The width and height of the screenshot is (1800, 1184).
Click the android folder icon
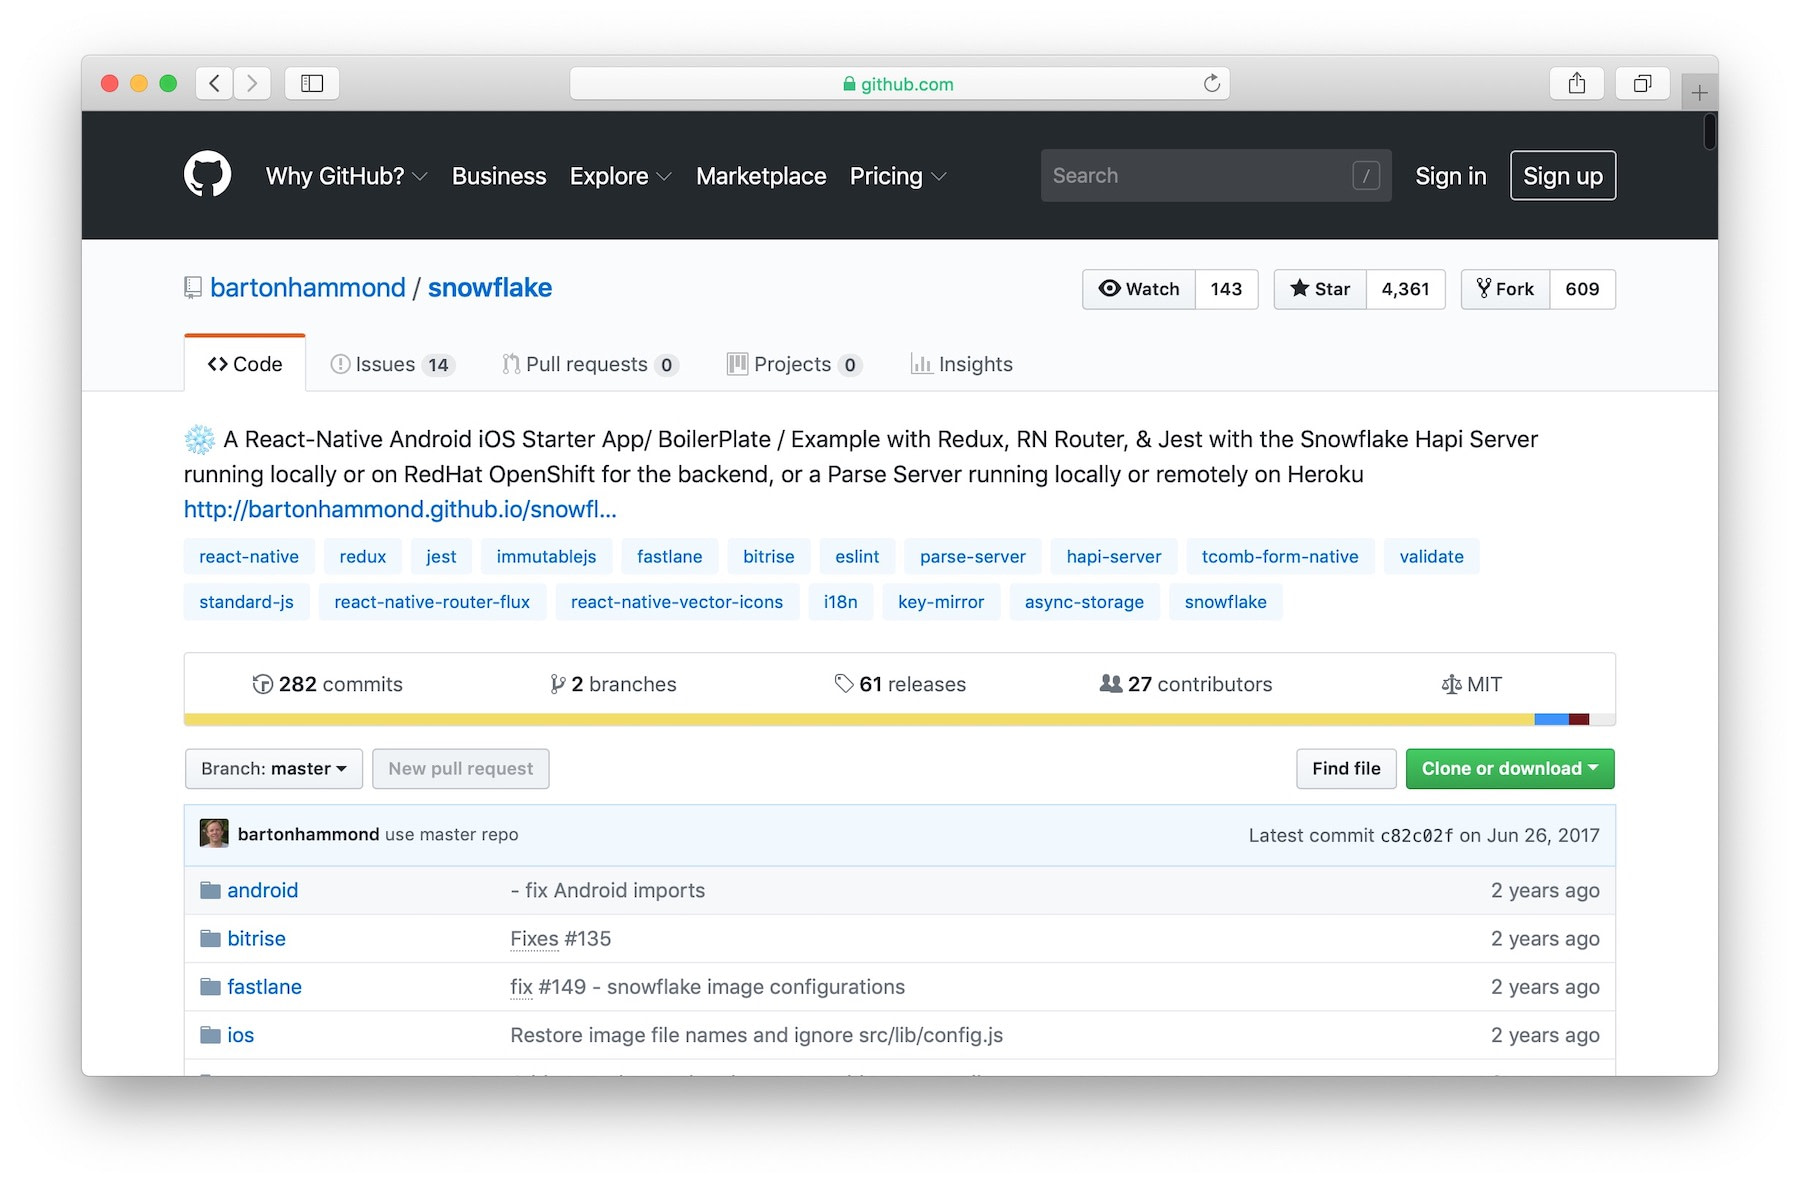pos(210,890)
